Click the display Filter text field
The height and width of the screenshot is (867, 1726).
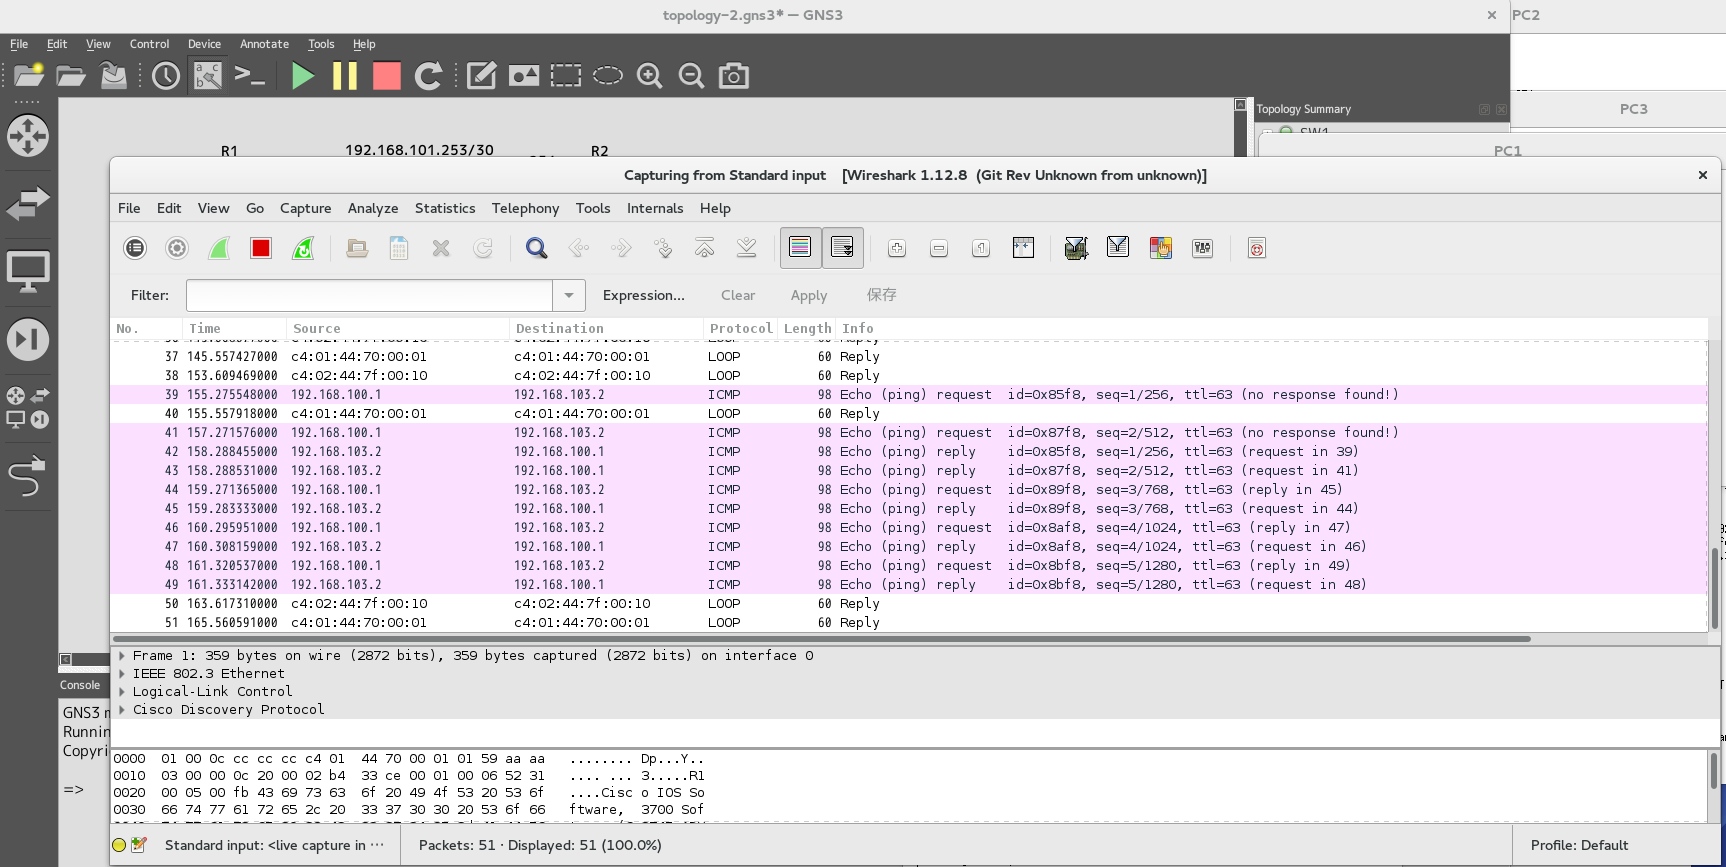369,295
